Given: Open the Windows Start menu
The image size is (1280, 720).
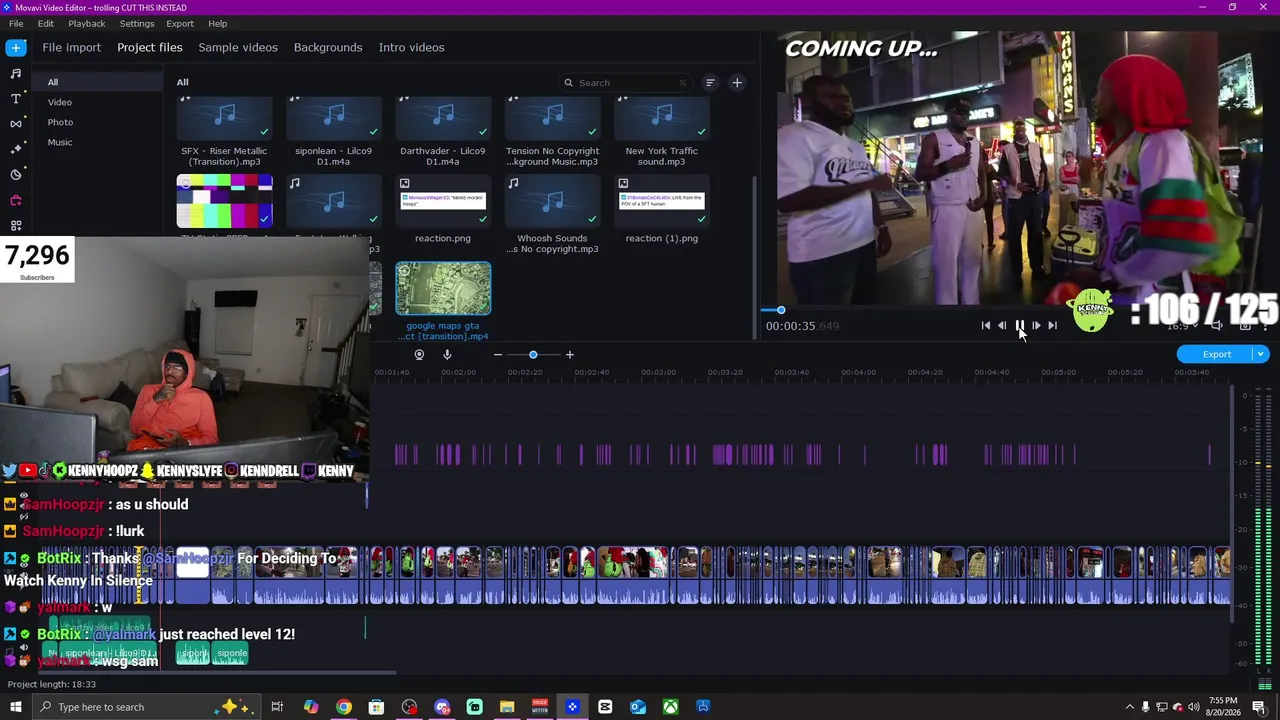Looking at the screenshot, I should click(16, 707).
